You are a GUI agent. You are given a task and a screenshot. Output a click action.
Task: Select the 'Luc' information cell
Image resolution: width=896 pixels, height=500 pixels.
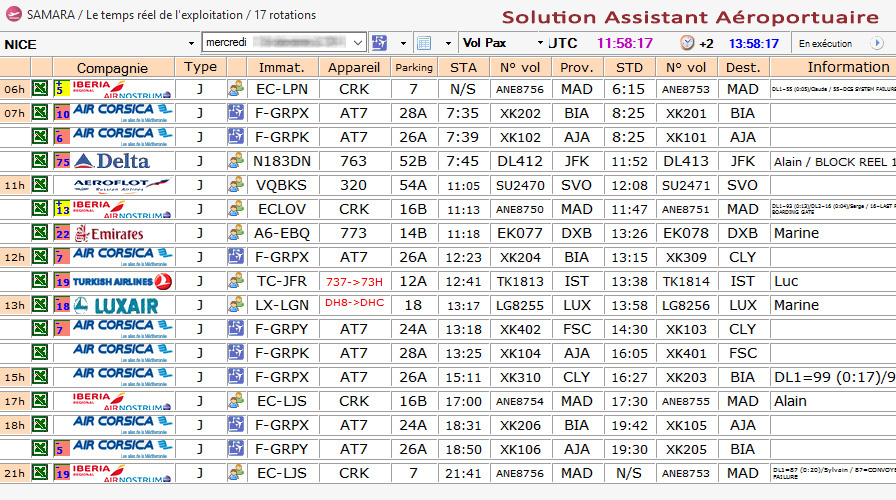(x=833, y=281)
